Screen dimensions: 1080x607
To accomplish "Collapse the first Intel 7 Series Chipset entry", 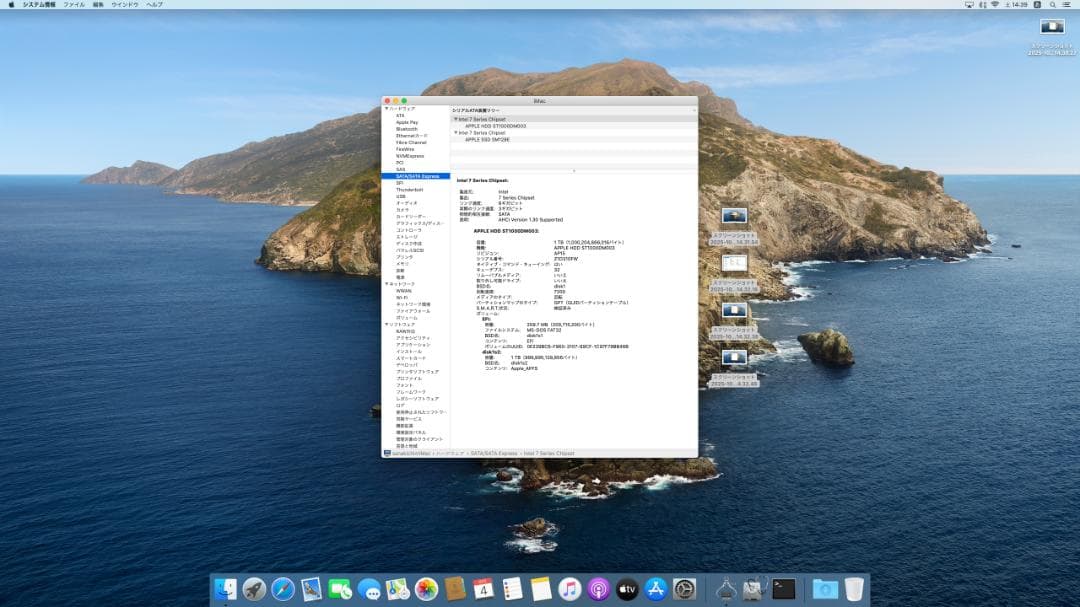I will point(458,118).
